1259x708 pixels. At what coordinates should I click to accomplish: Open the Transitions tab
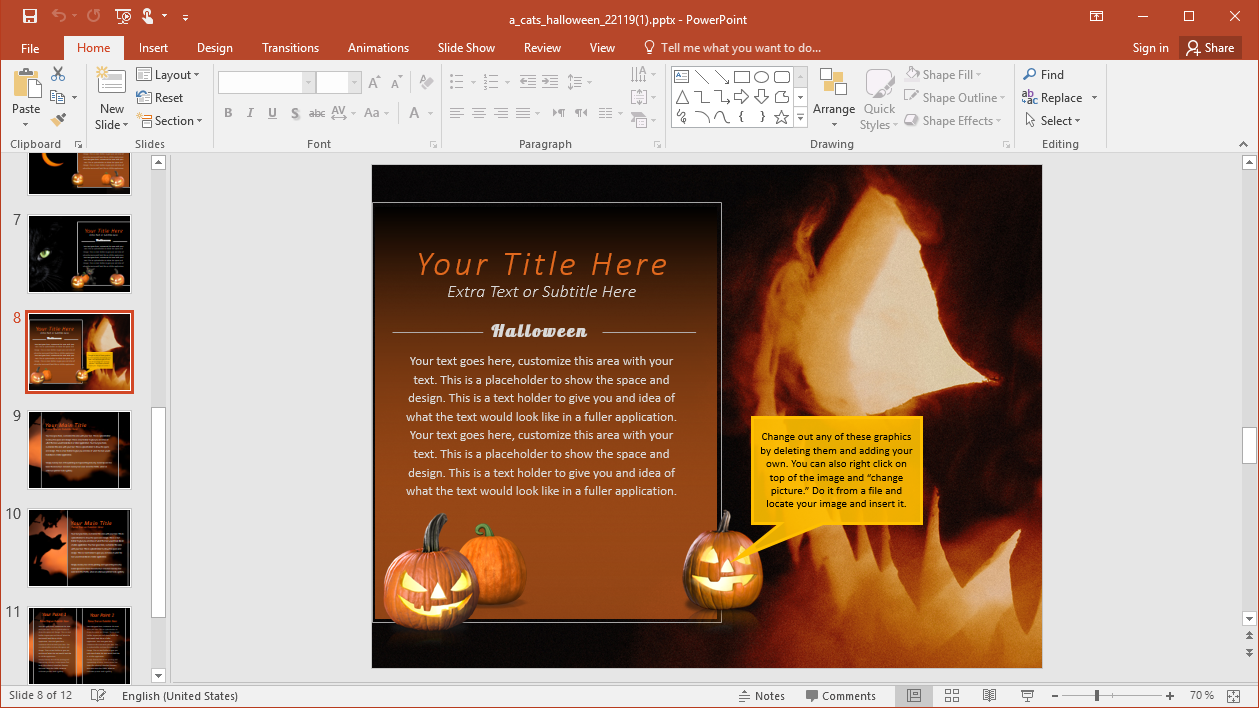pos(290,48)
